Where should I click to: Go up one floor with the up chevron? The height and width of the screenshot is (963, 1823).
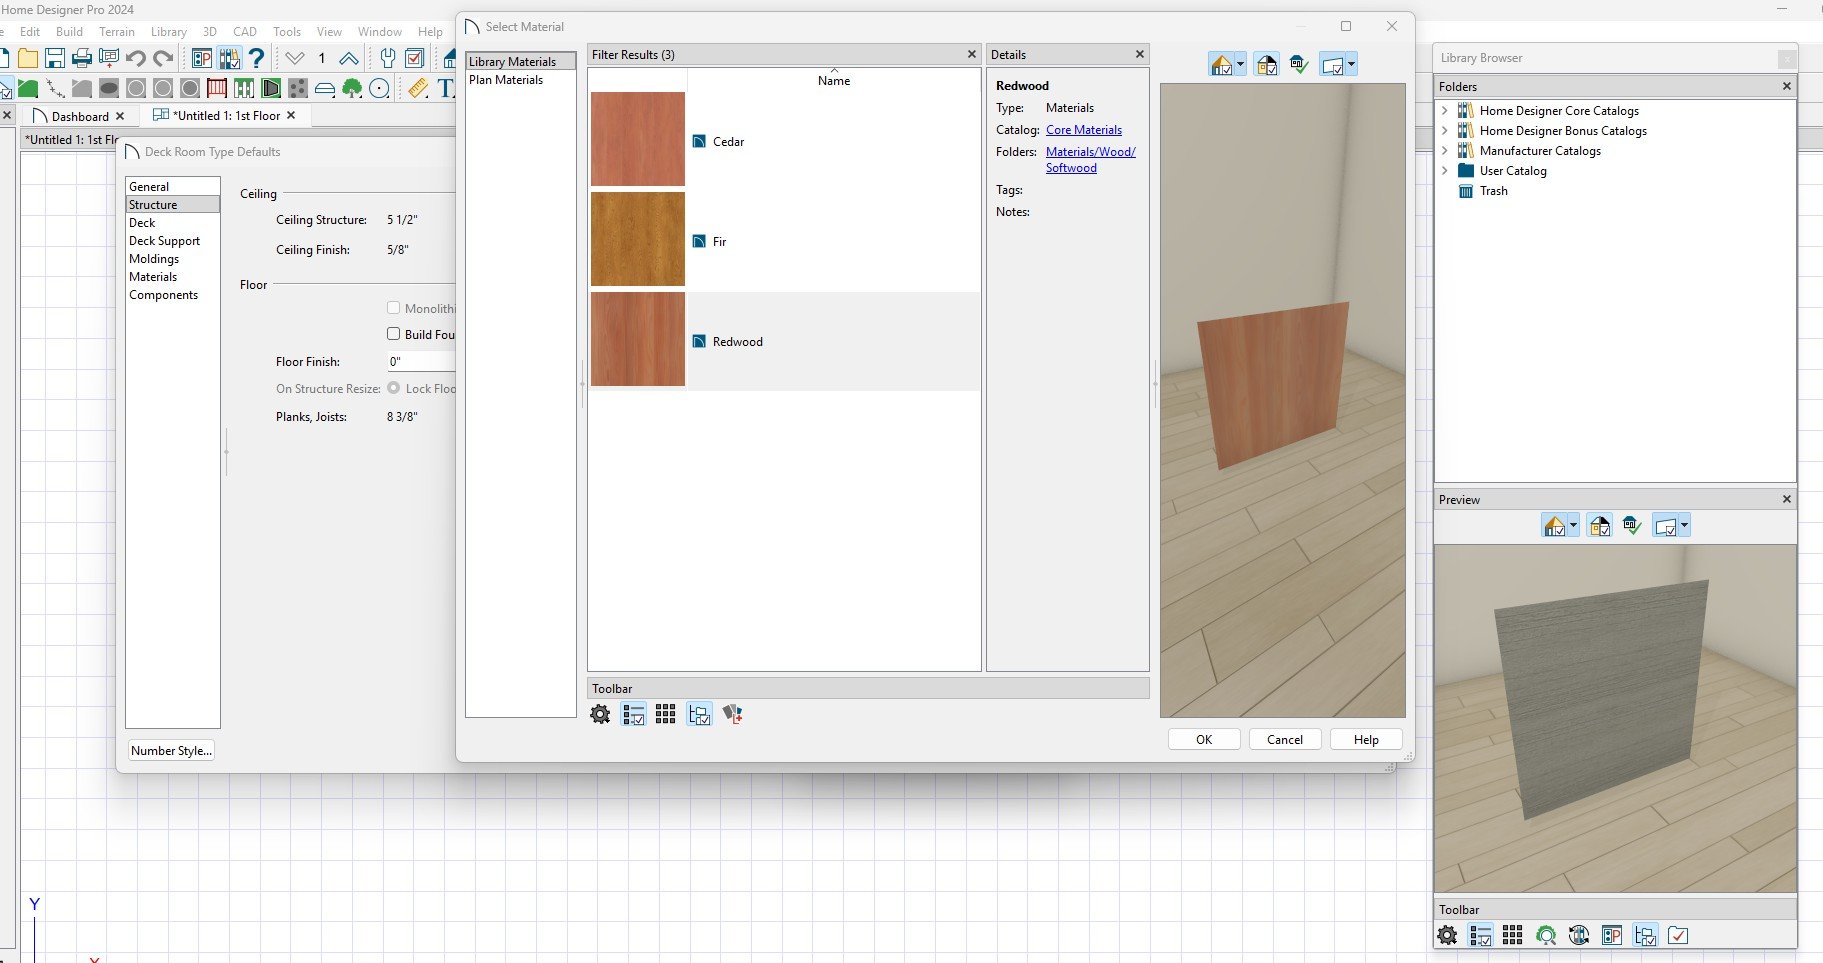(348, 58)
